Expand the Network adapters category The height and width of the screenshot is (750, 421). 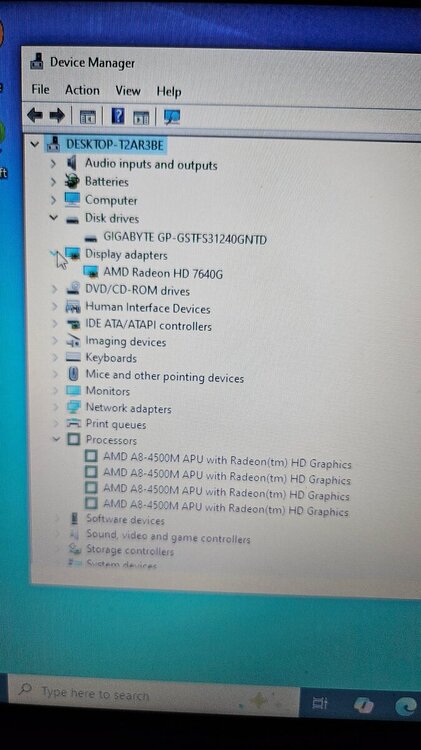tap(56, 408)
